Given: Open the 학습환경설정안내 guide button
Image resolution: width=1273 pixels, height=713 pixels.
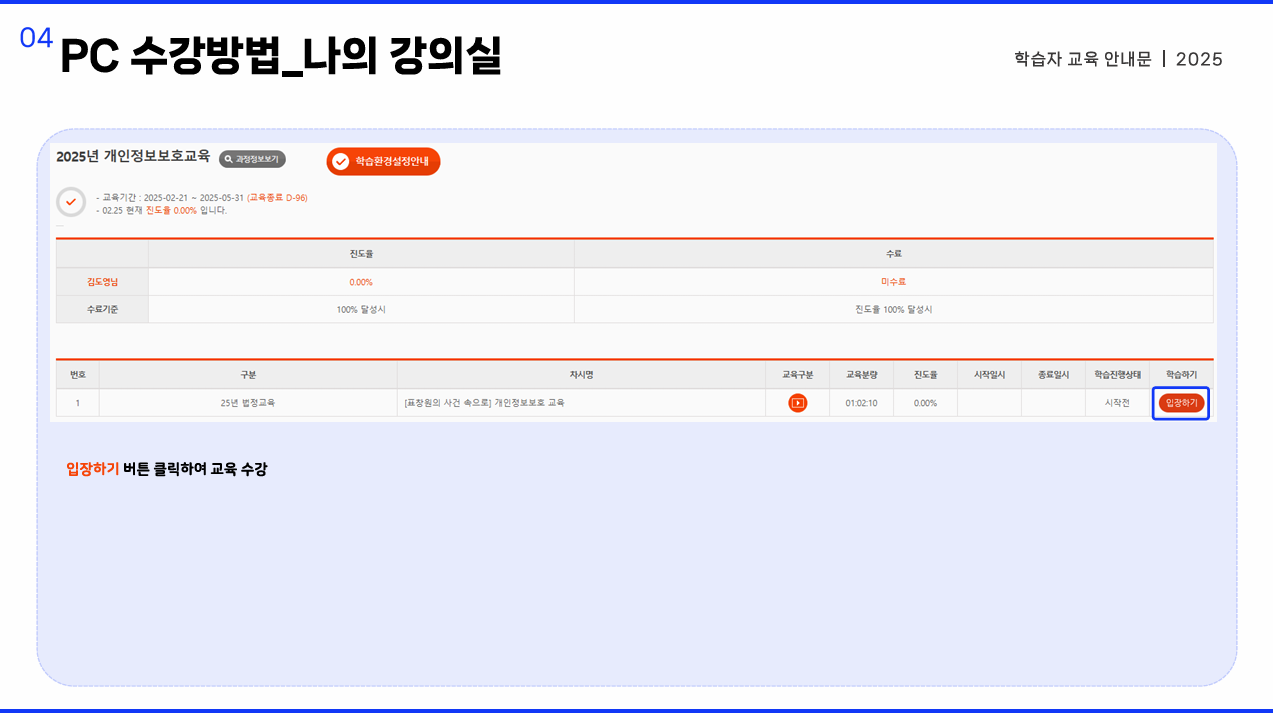Looking at the screenshot, I should (383, 161).
